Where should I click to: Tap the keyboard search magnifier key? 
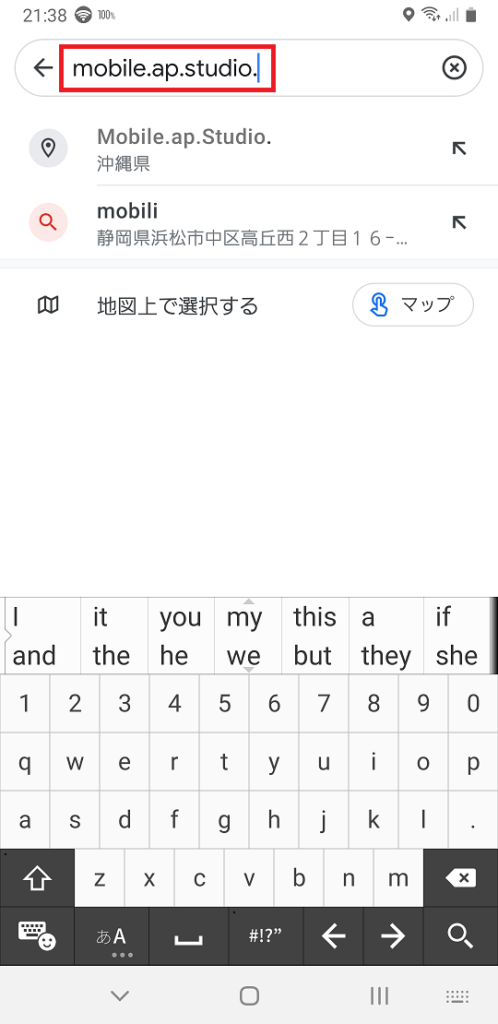point(461,936)
